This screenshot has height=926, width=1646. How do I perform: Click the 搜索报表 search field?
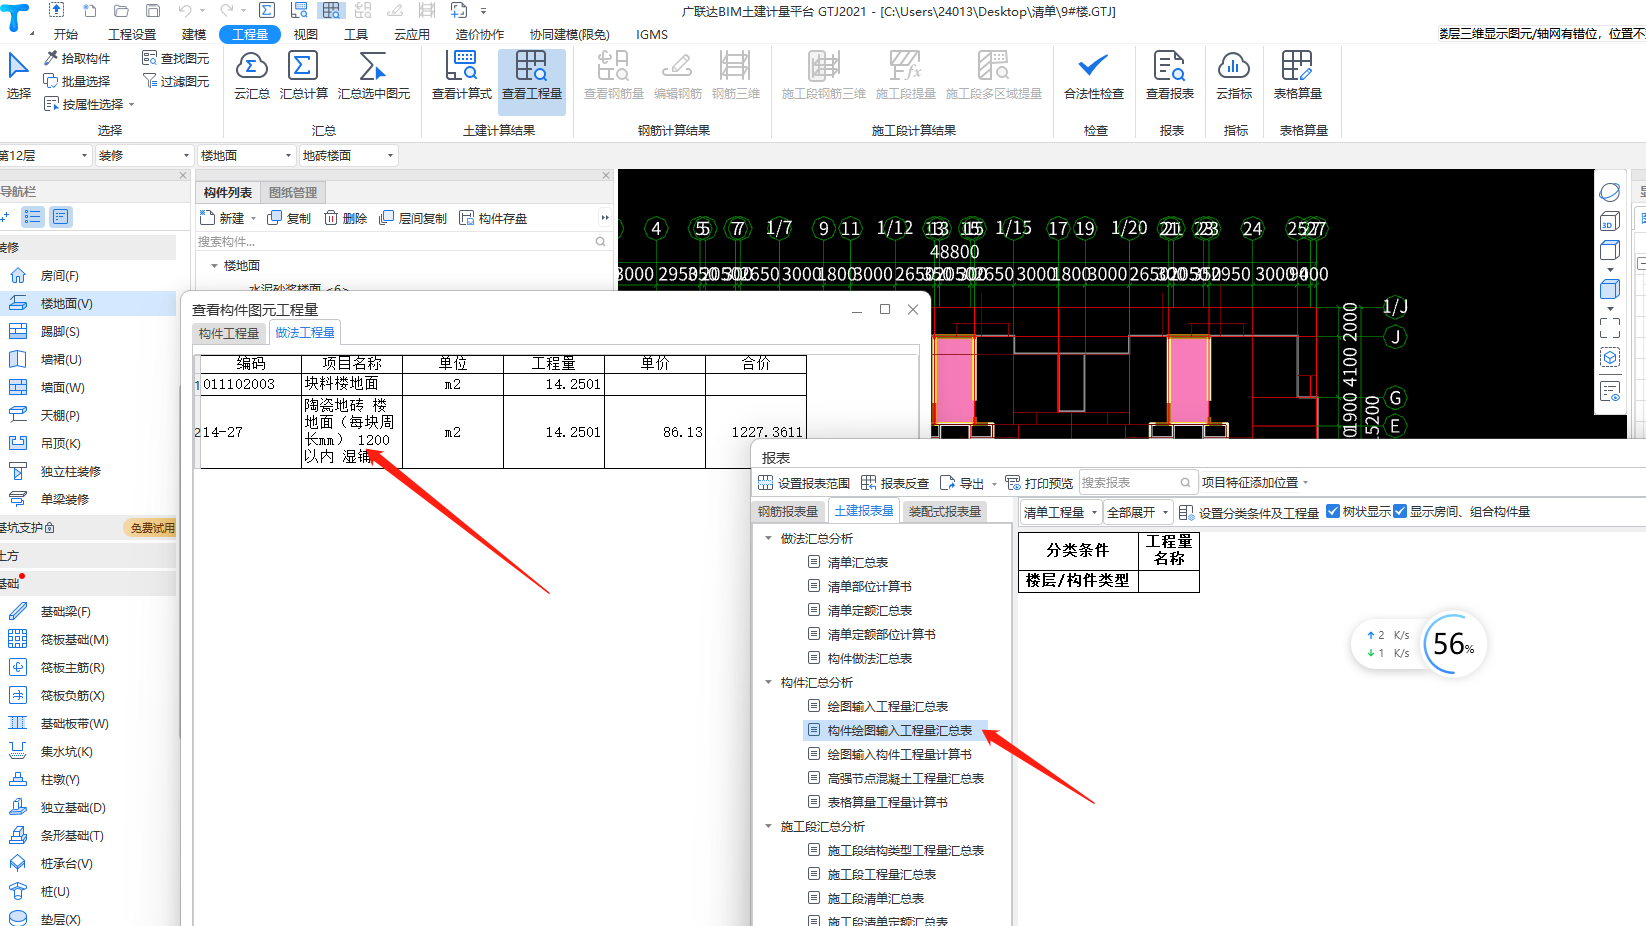(x=1137, y=482)
